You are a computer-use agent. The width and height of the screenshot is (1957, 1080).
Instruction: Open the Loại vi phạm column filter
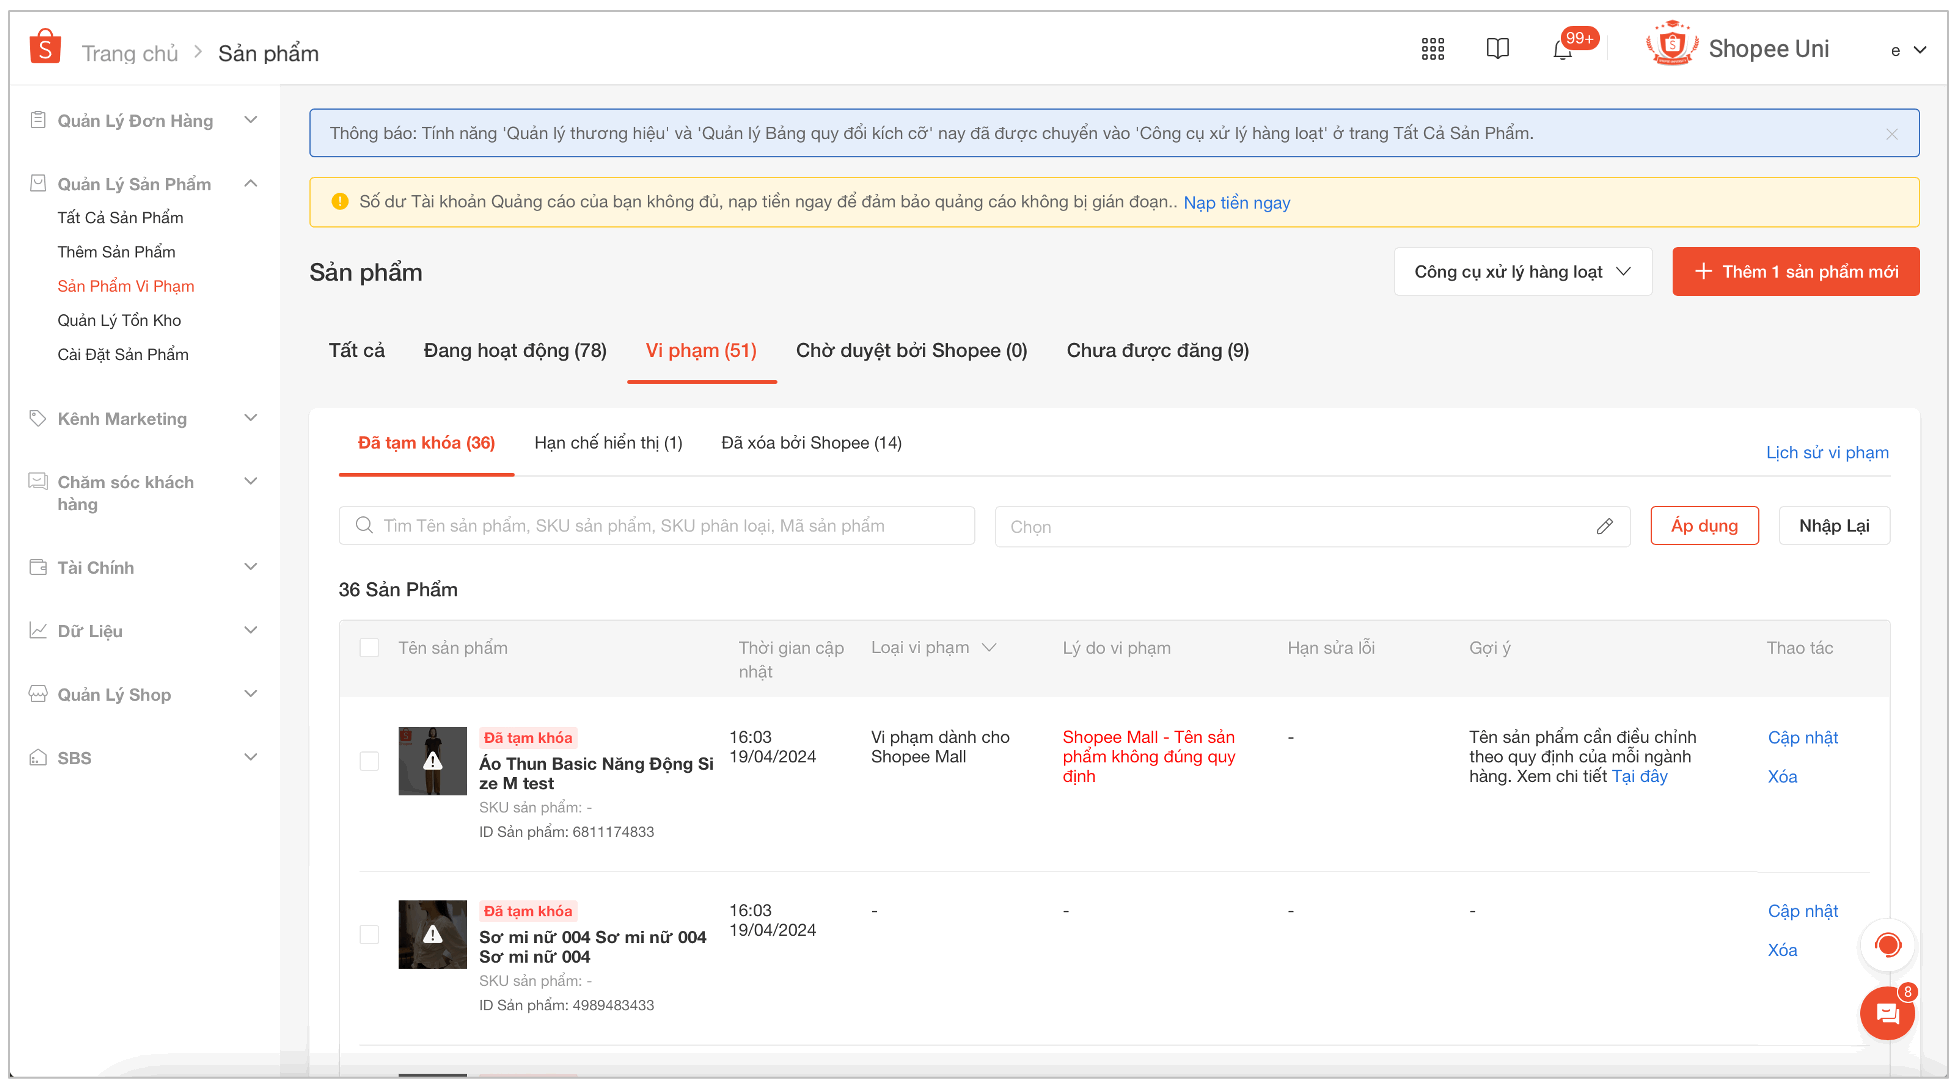989,648
